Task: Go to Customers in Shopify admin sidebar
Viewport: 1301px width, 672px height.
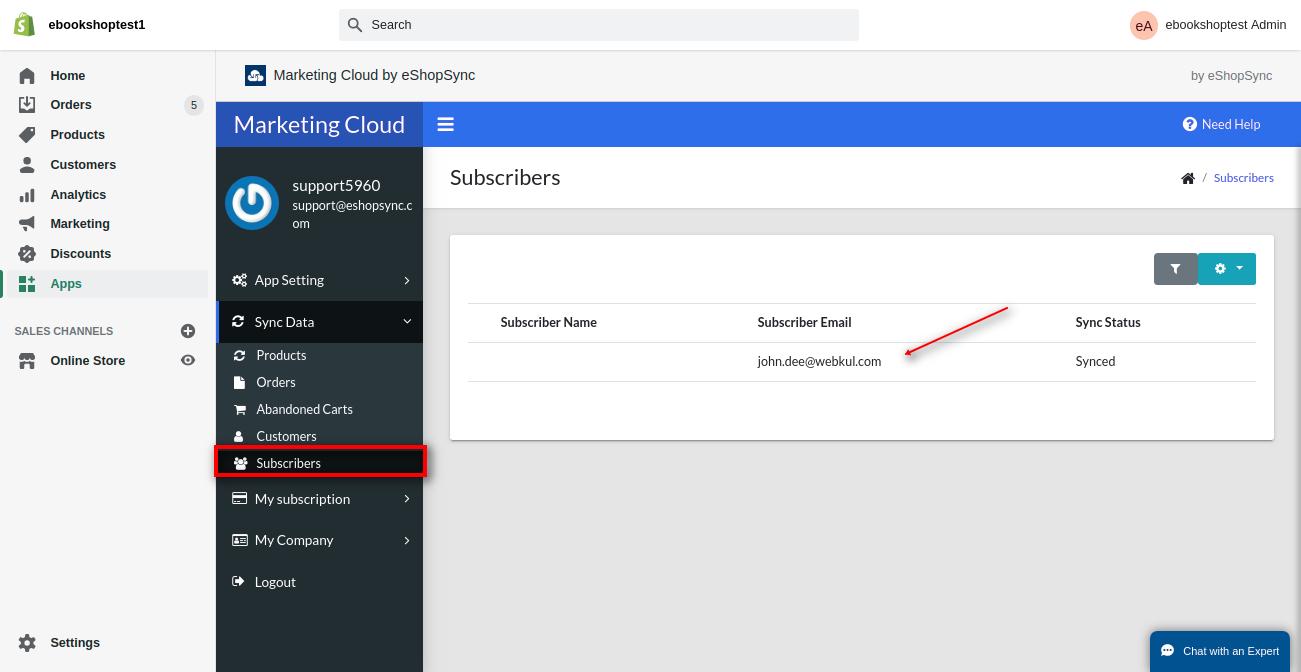Action: 83,165
